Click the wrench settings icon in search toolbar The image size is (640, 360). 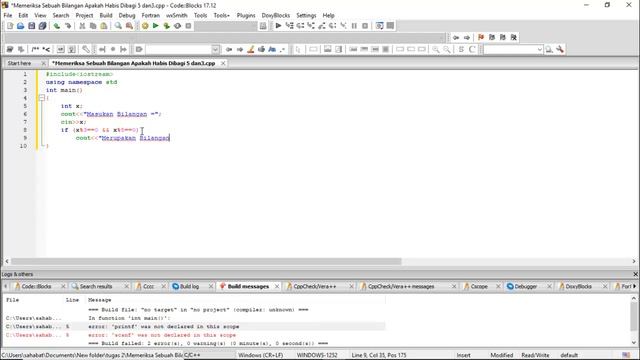coord(560,49)
